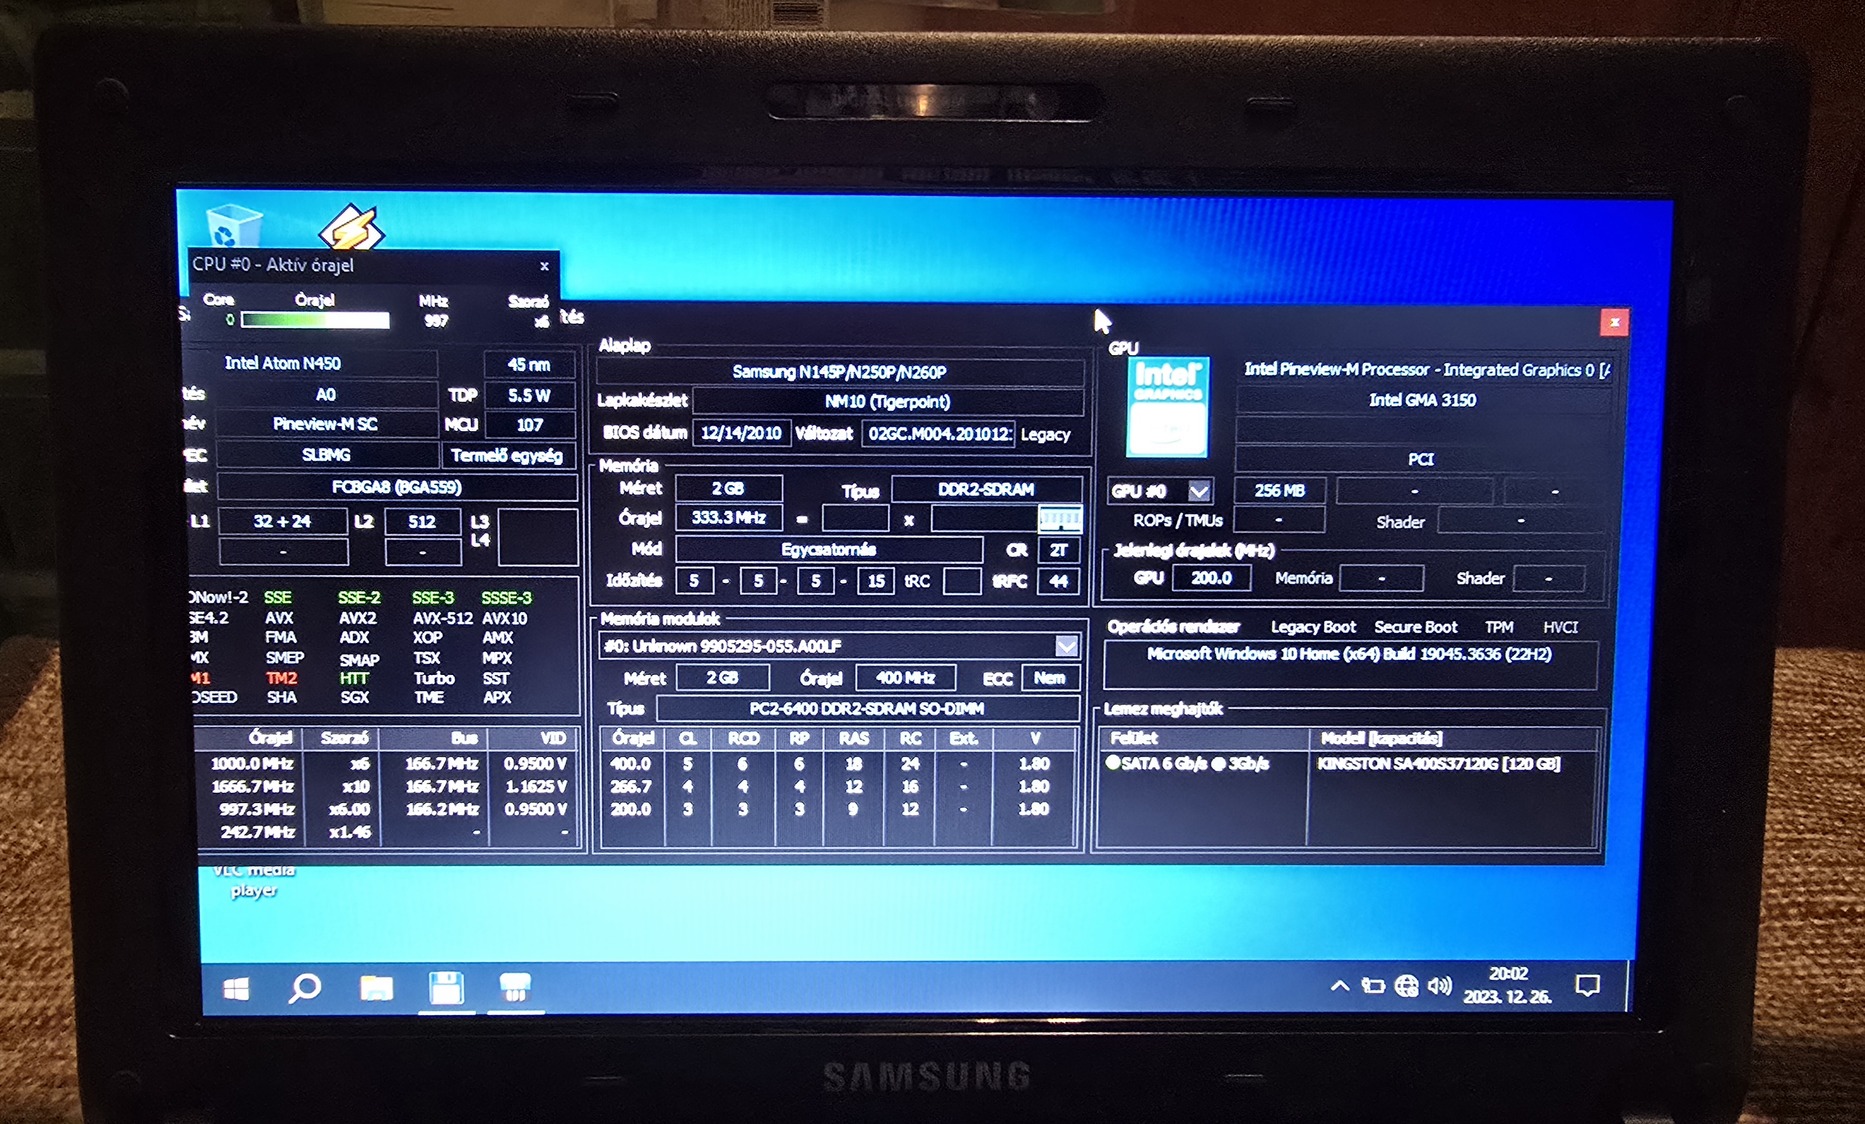
Task: Expand the GPU #0 selector dropdown
Action: pyautogui.click(x=1199, y=491)
